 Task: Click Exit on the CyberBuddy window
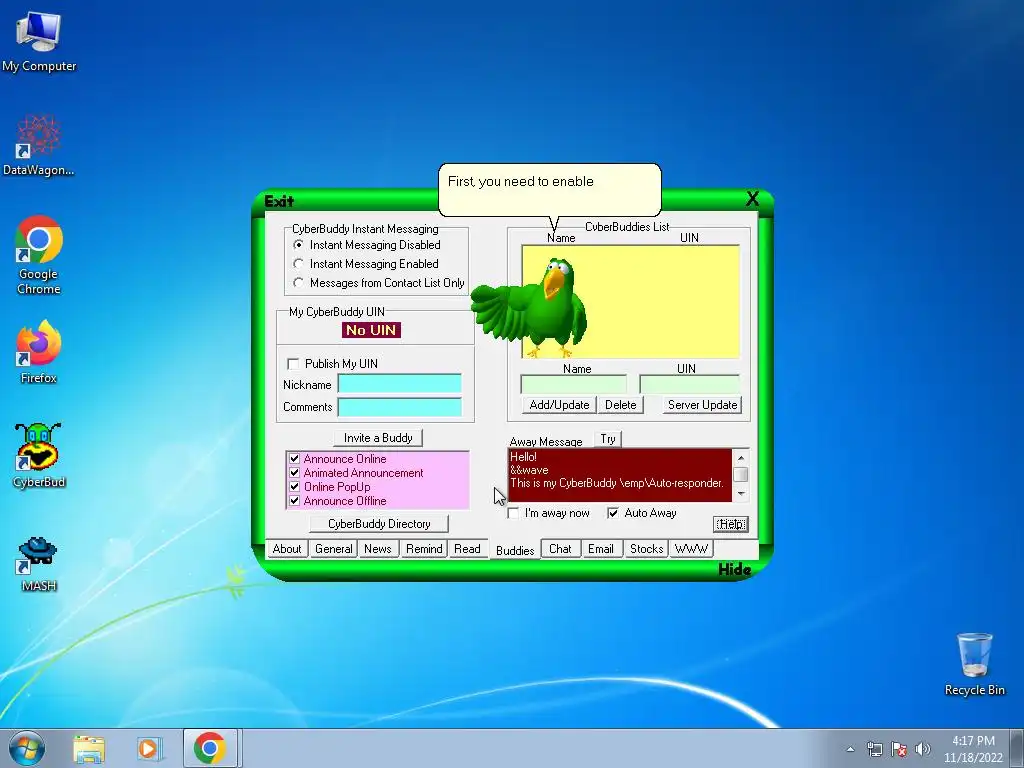point(280,201)
